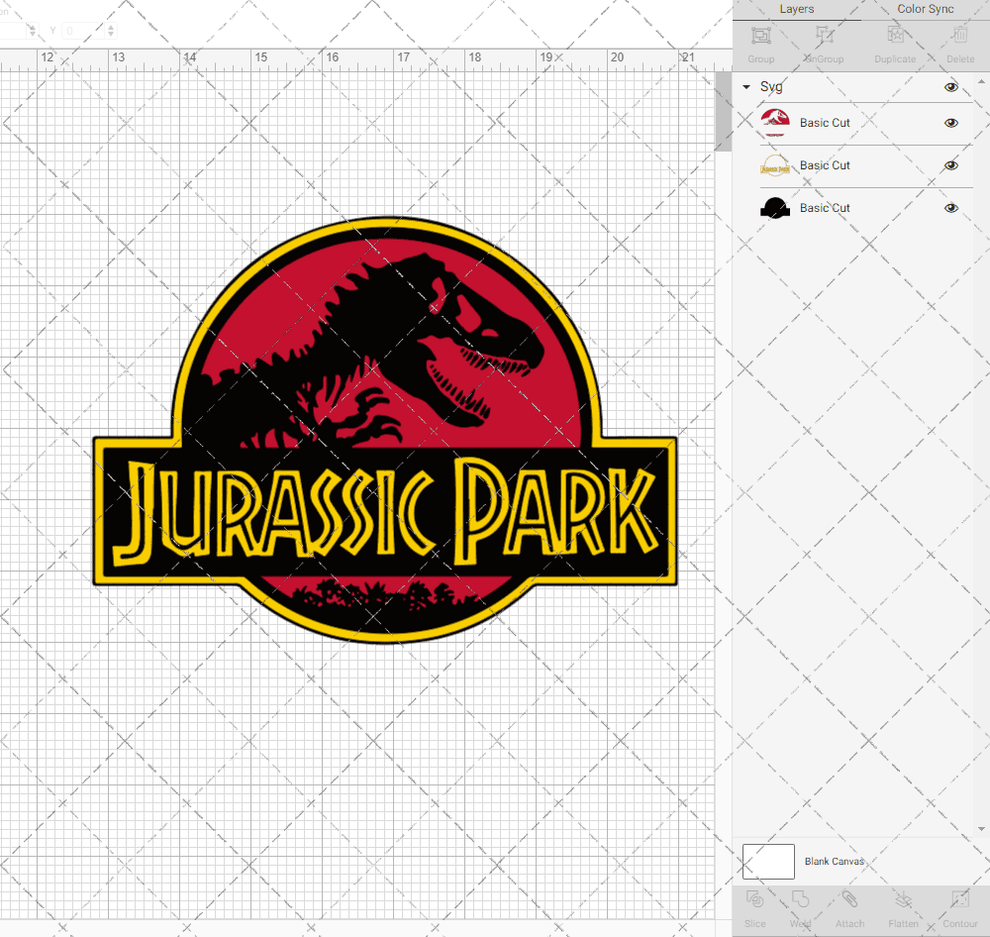Click the UnGroup button
This screenshot has height=937, width=990.
(824, 35)
